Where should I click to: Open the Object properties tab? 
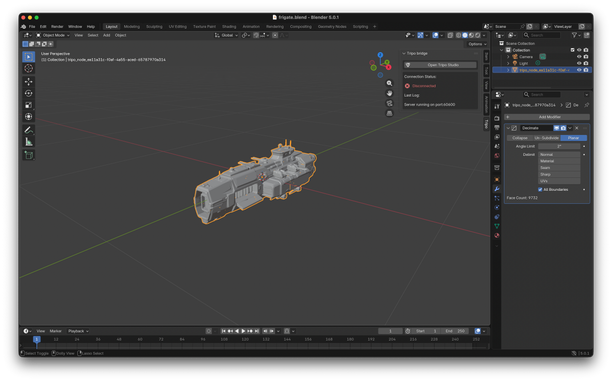(497, 179)
